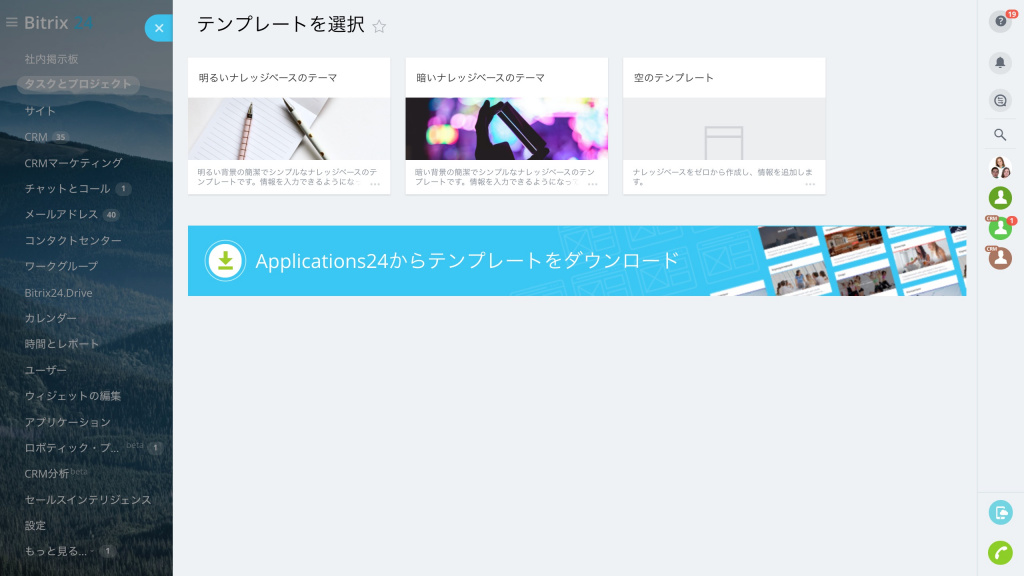Add page to favorites with star icon
This screenshot has width=1024, height=576.
point(379,26)
